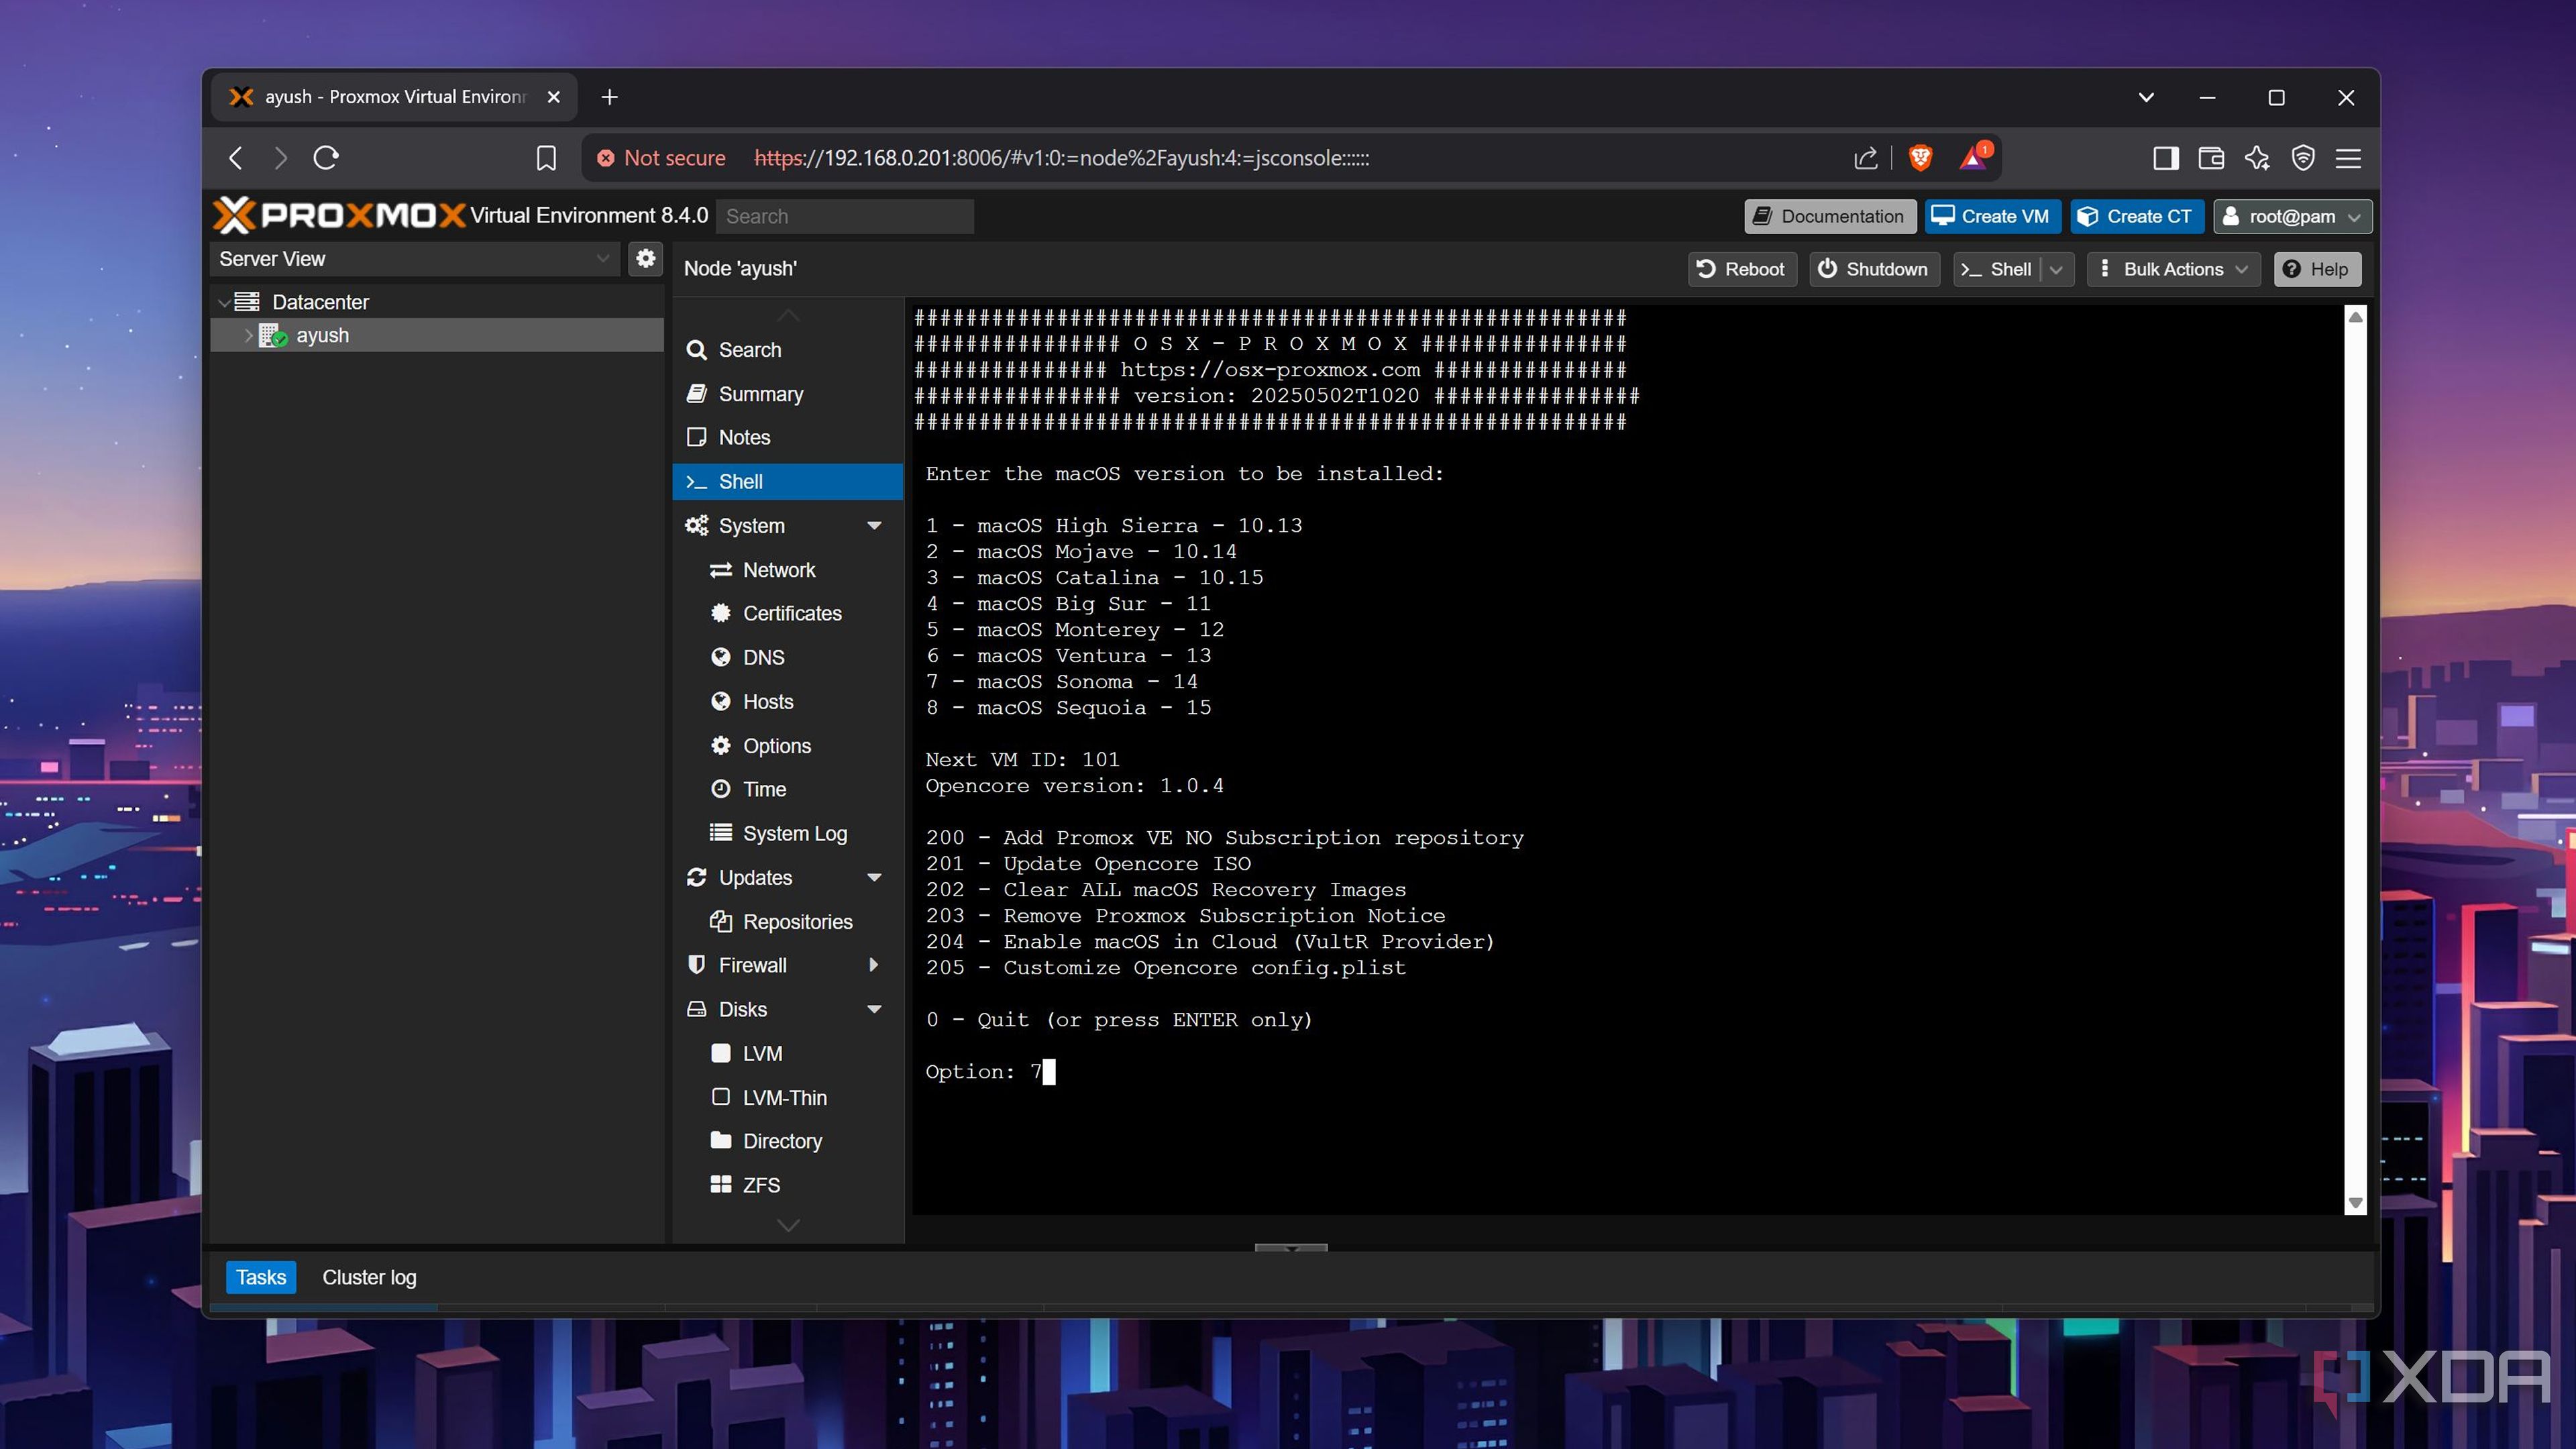Collapse the Updates menu section

[x=874, y=878]
